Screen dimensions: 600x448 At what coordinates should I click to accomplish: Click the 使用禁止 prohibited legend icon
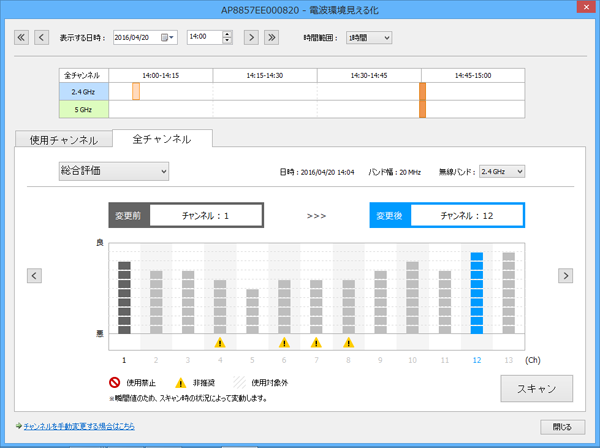pos(114,382)
